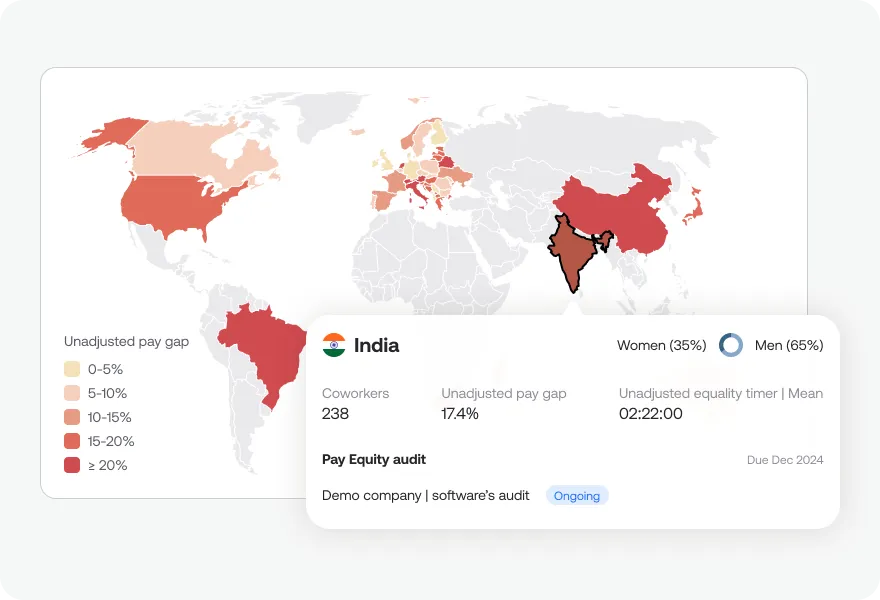880x600 pixels.
Task: Open Demo company software's audit entry
Action: tap(425, 496)
